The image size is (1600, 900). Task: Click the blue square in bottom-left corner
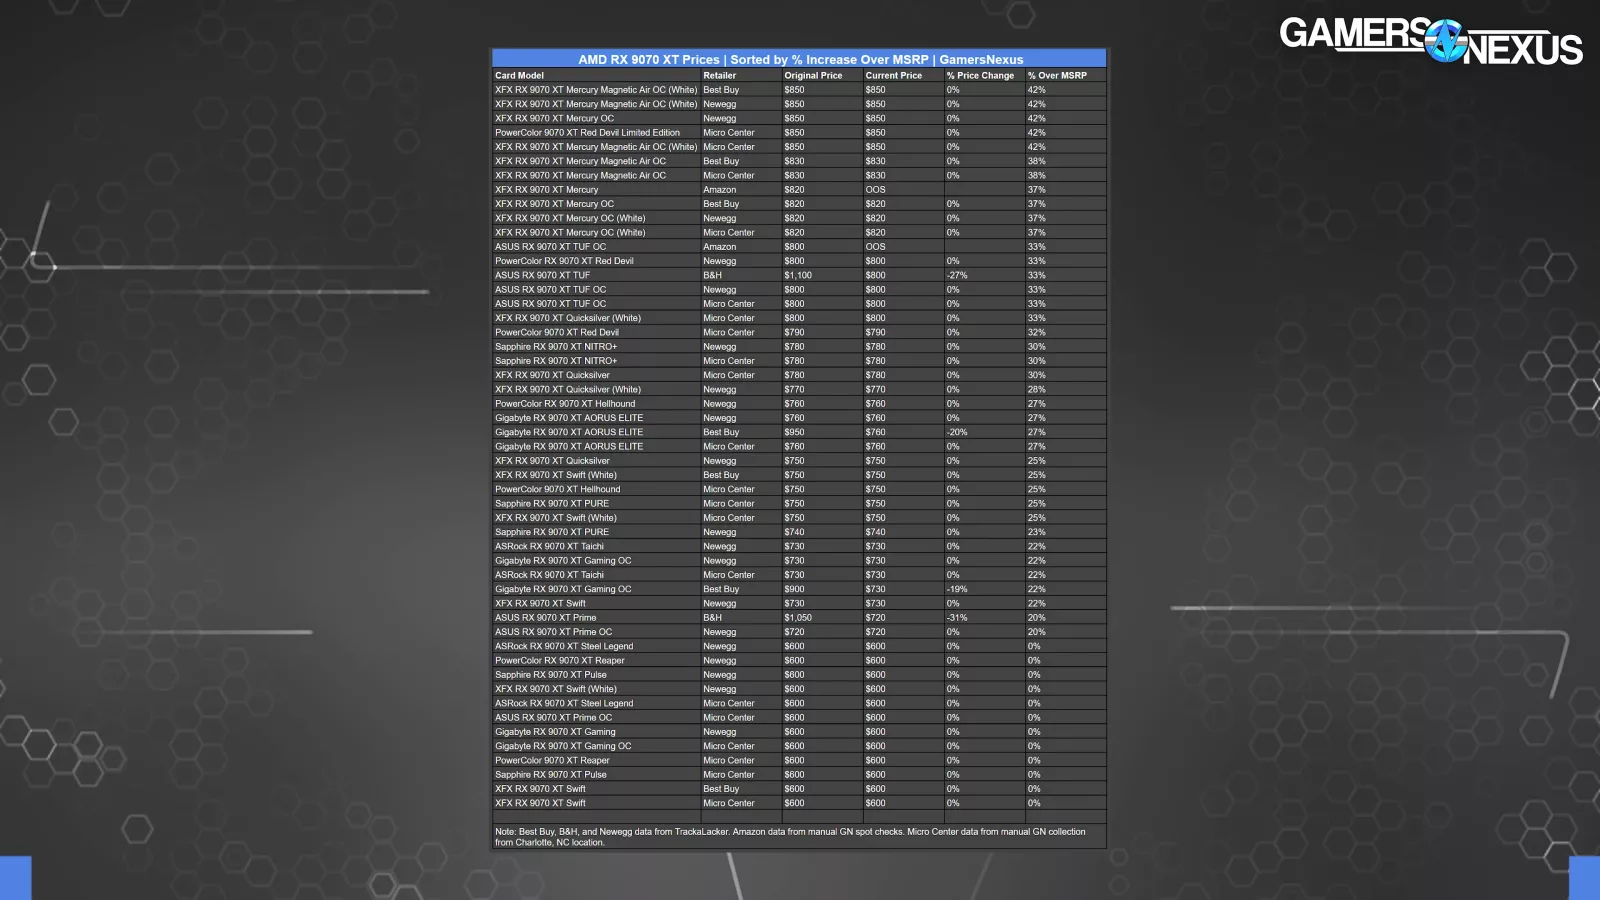pyautogui.click(x=15, y=878)
